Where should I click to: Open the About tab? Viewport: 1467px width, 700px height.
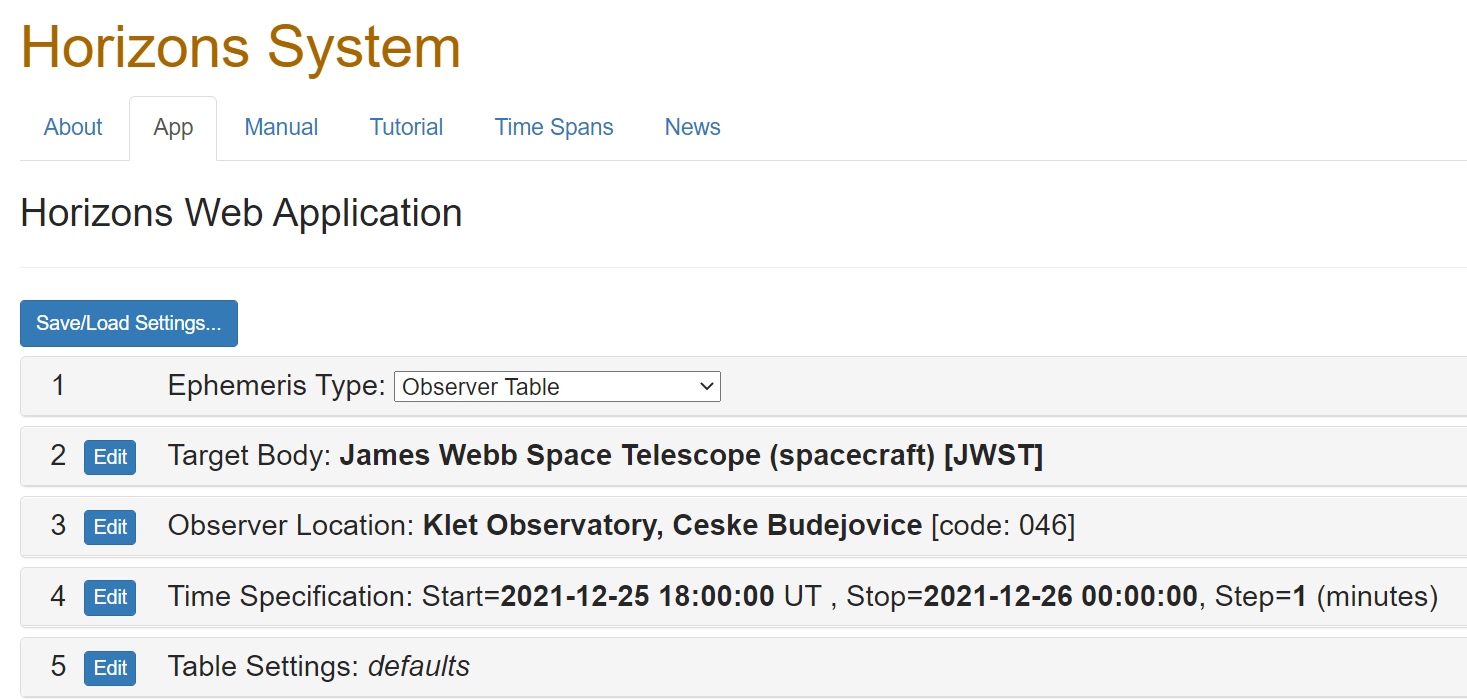click(73, 128)
